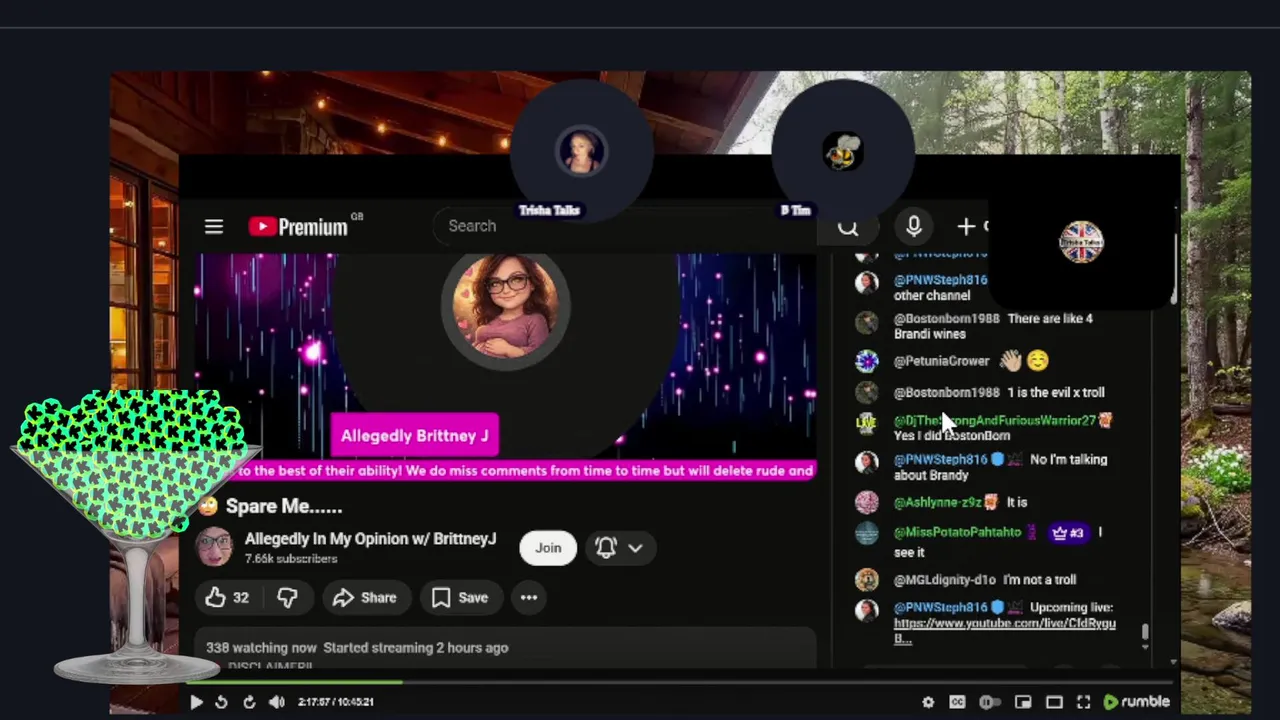1280x720 pixels.
Task: Click the YouTube Create plus icon
Action: click(966, 227)
